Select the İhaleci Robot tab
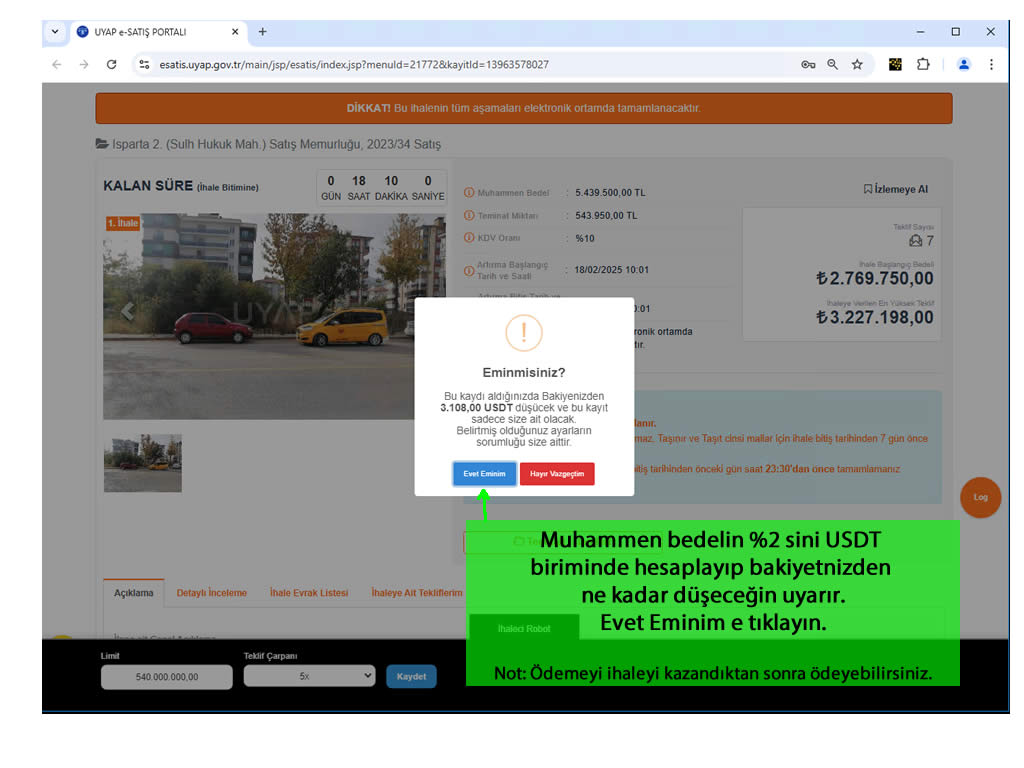The height and width of the screenshot is (768, 1024). (524, 628)
